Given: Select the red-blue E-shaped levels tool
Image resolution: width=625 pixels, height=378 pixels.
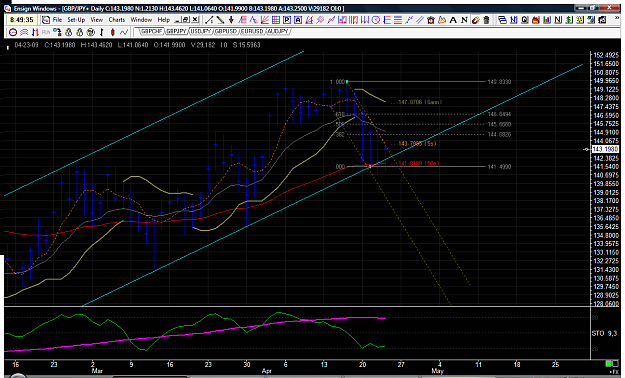Looking at the screenshot, I should click(x=387, y=20).
